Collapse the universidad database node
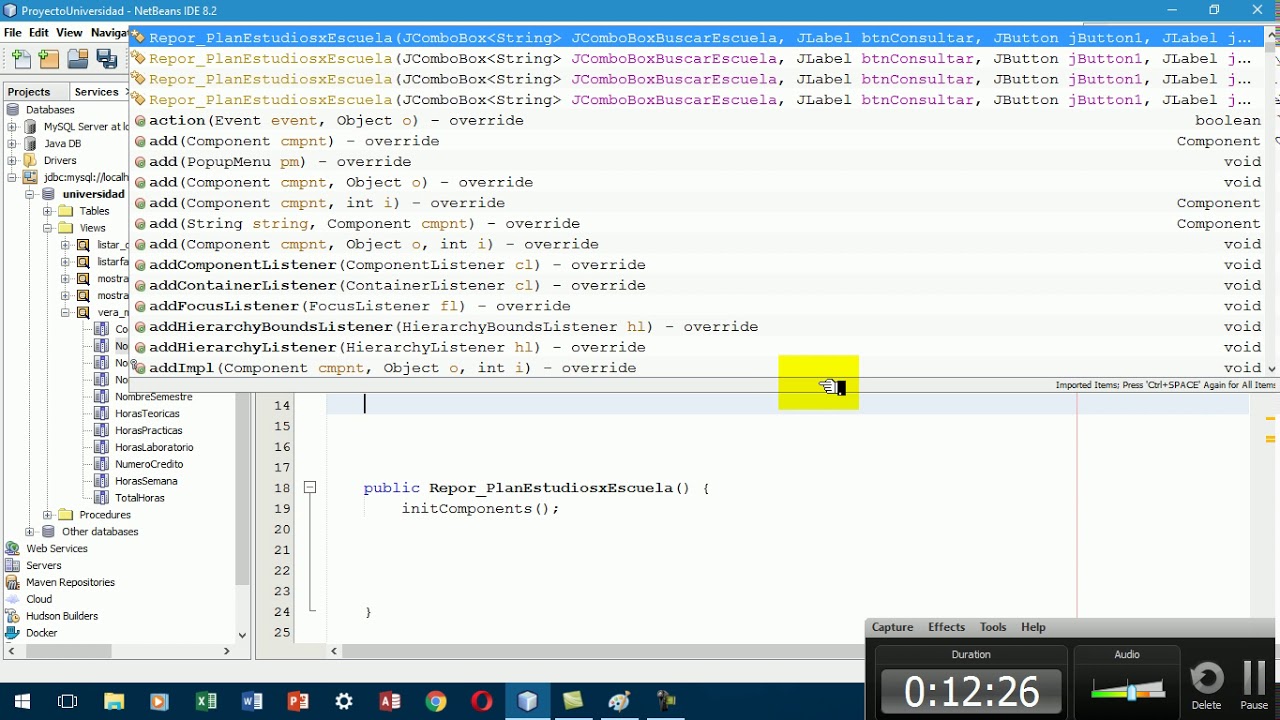Viewport: 1280px width, 720px height. (29, 194)
